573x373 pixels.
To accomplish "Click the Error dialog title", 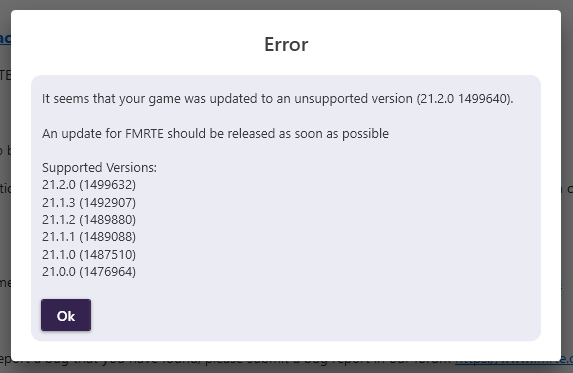I will pyautogui.click(x=286, y=44).
